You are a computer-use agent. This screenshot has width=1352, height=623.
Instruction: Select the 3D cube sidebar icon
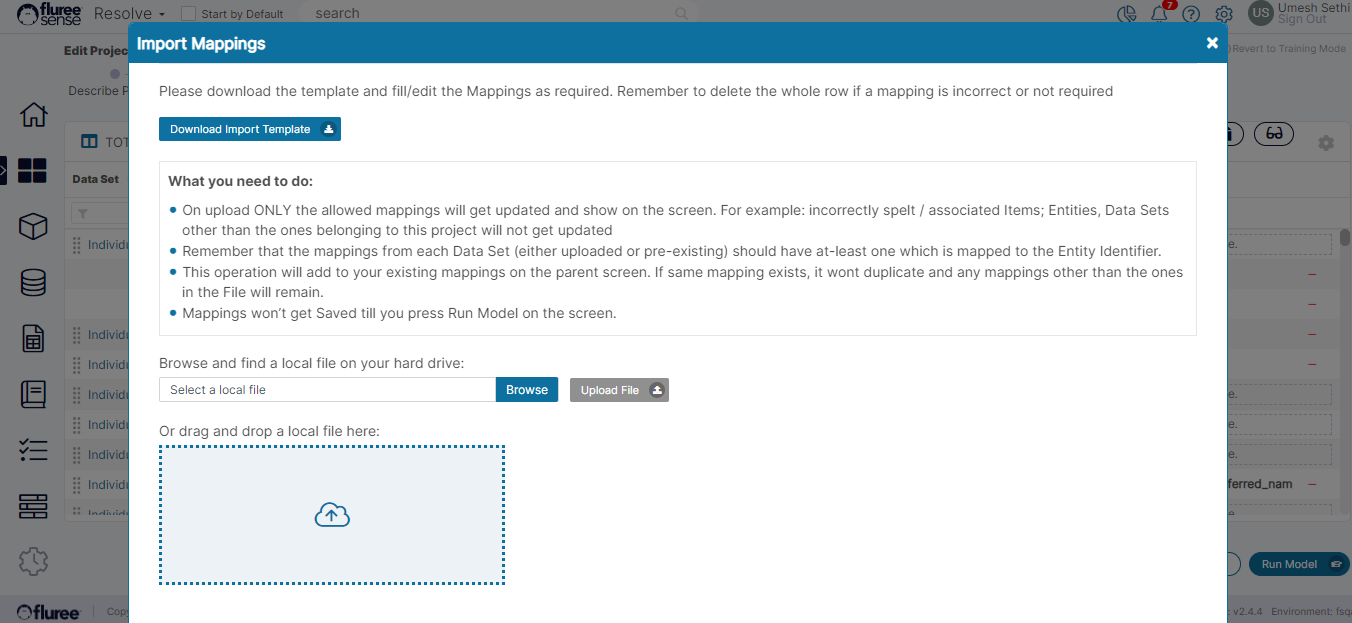click(x=33, y=227)
